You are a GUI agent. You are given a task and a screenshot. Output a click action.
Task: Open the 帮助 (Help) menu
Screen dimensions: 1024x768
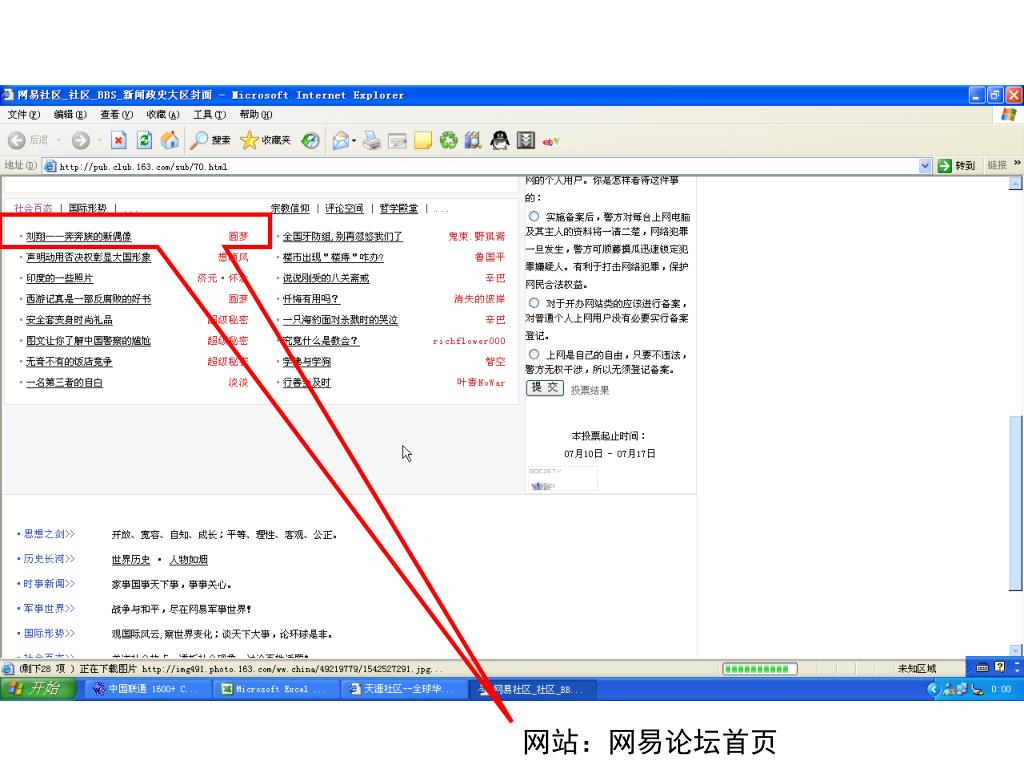point(255,115)
